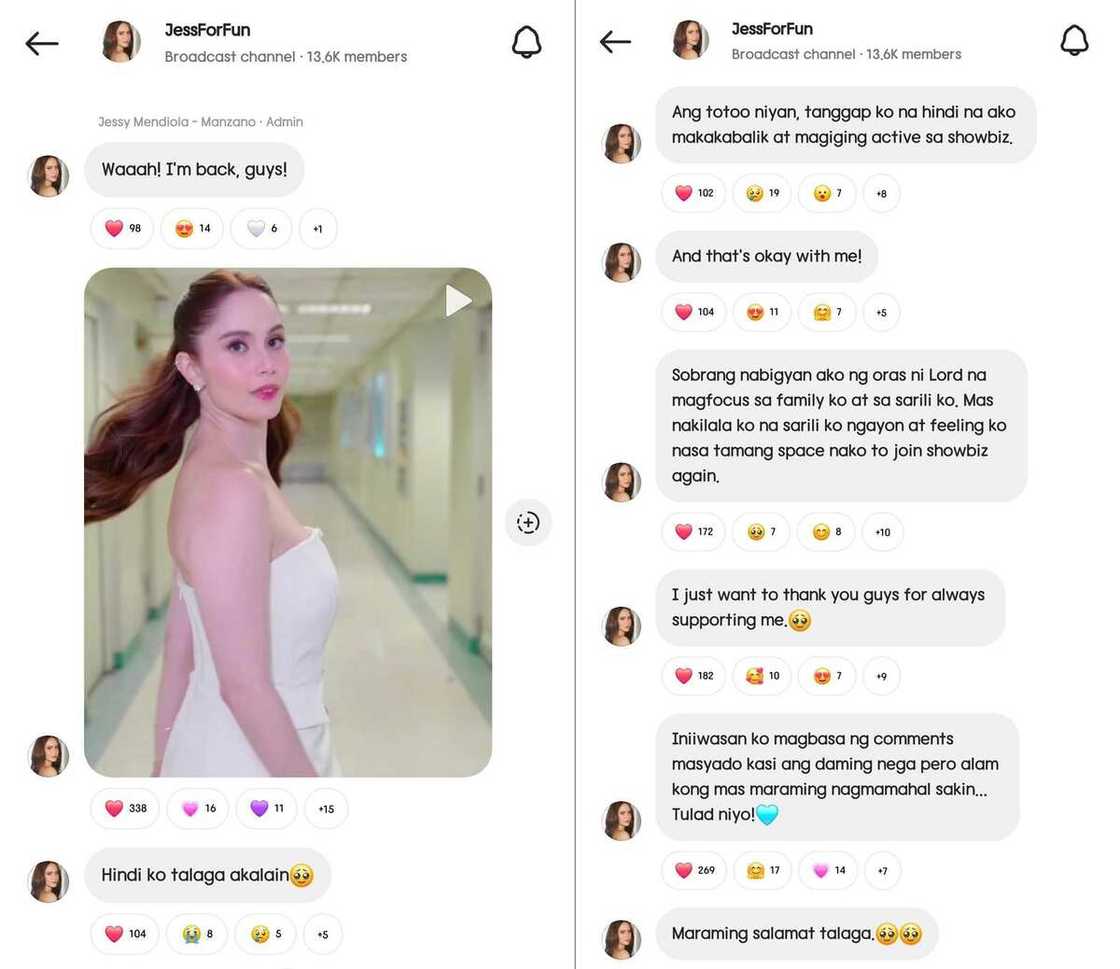The image size is (1120, 969).
Task: Tap the "Waaah! I'm back, guys!" message
Action: (194, 170)
